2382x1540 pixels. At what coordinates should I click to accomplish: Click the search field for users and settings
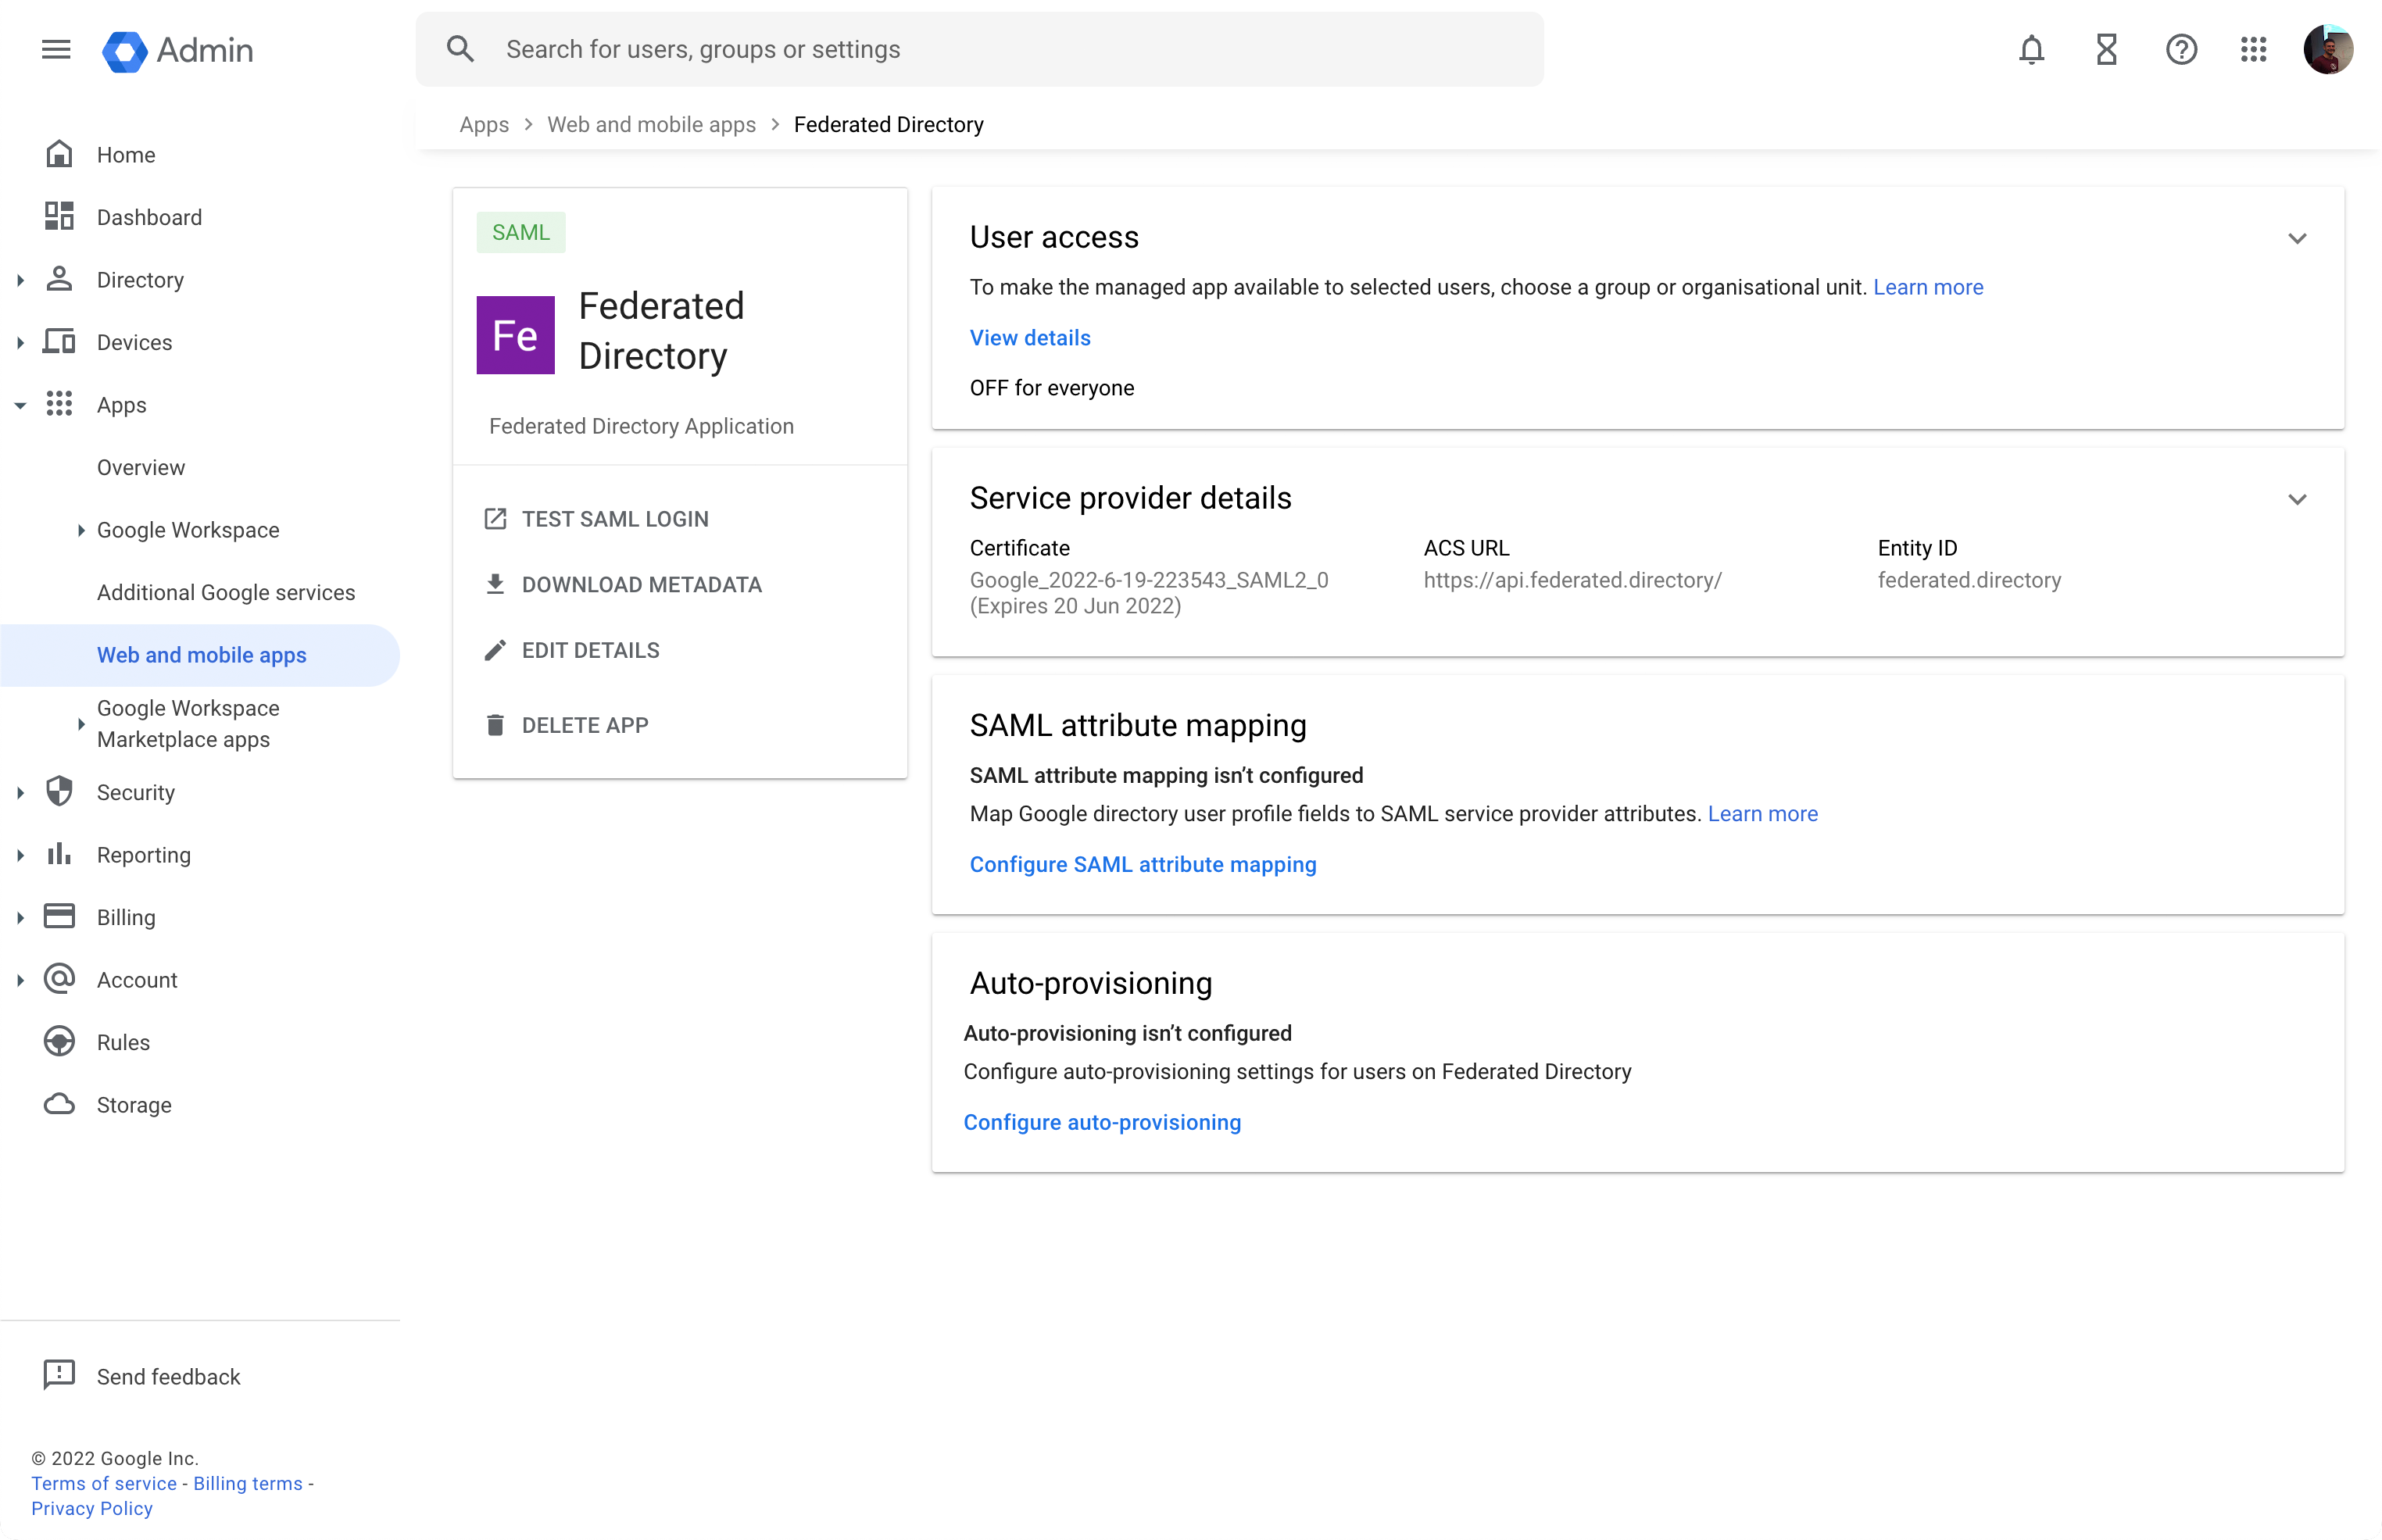click(x=980, y=48)
